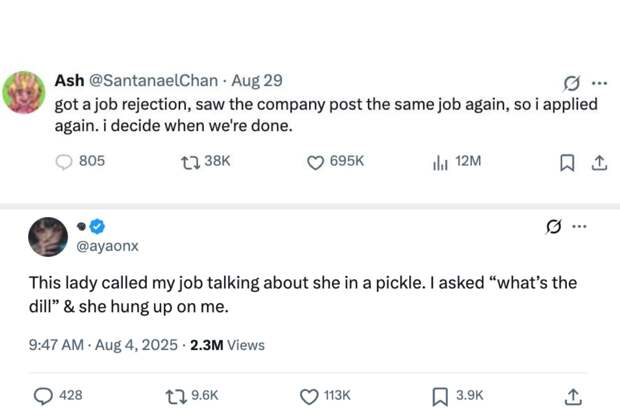The height and width of the screenshot is (413, 620).
Task: Open ayaonx's profile picture
Action: pos(47,237)
